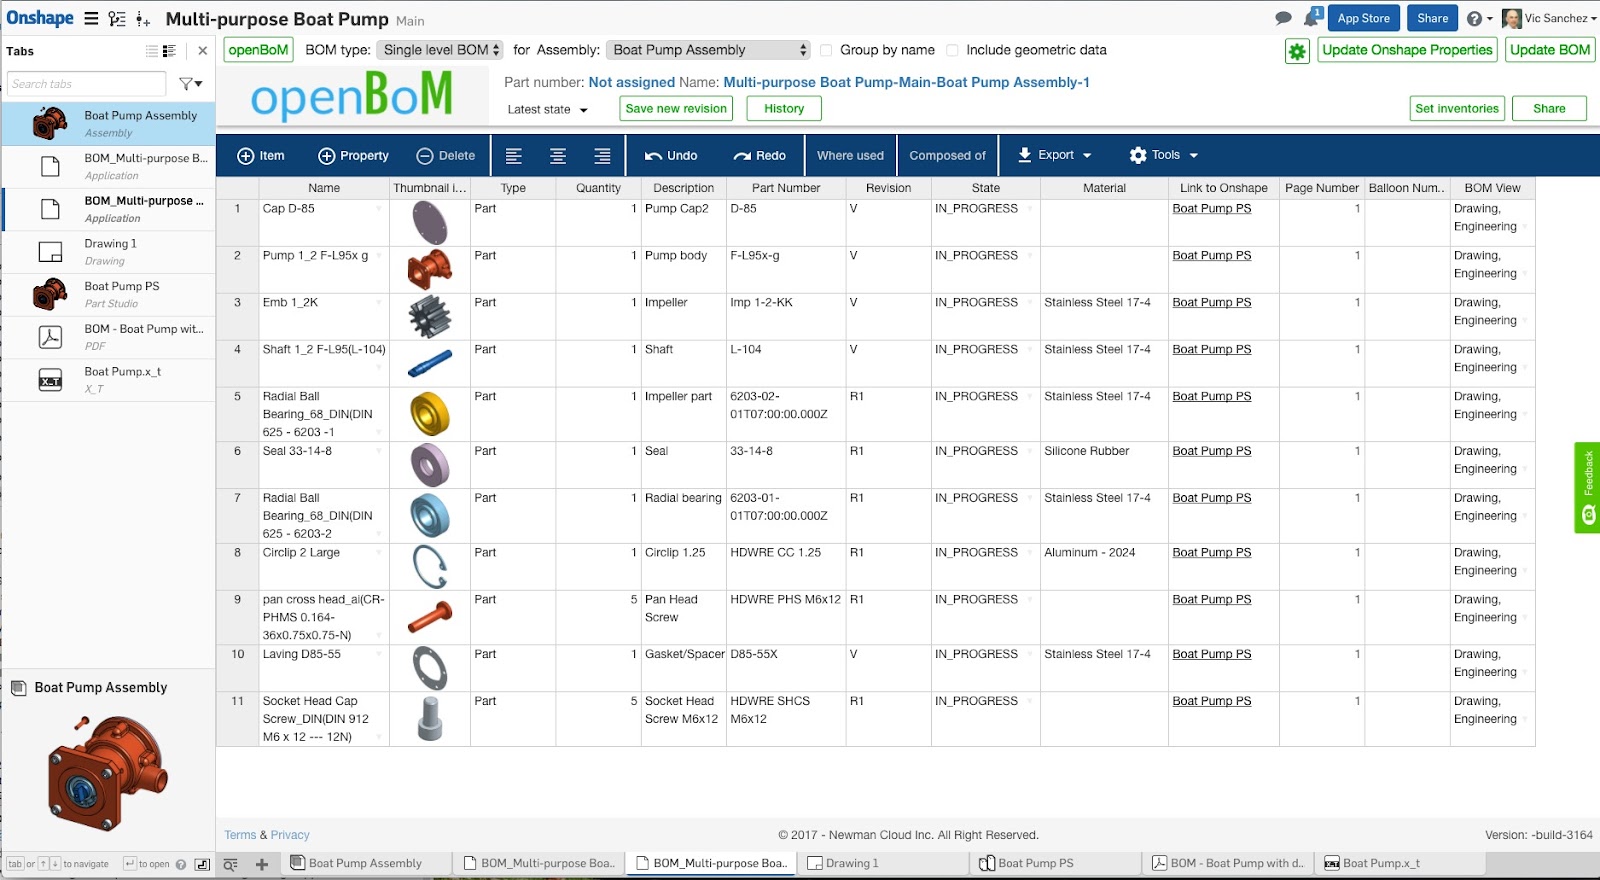Switch to the bottom Drawing 1 tab

(882, 864)
